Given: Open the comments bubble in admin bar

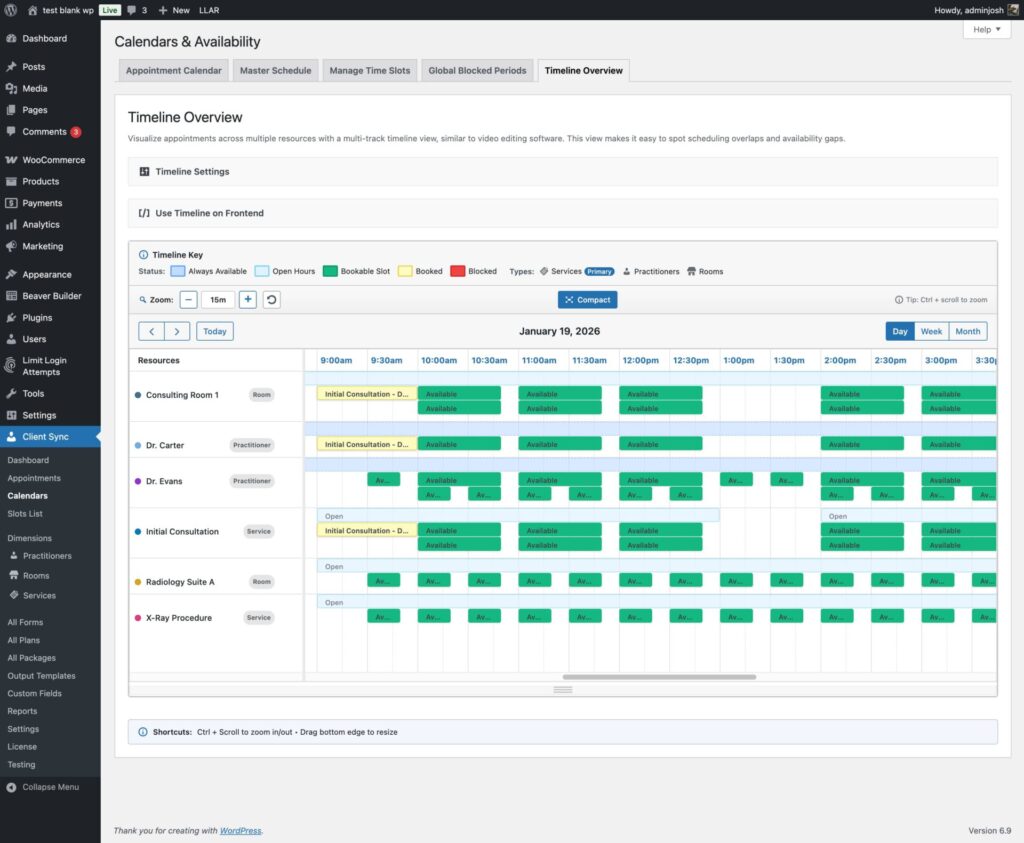Looking at the screenshot, I should pyautogui.click(x=137, y=10).
